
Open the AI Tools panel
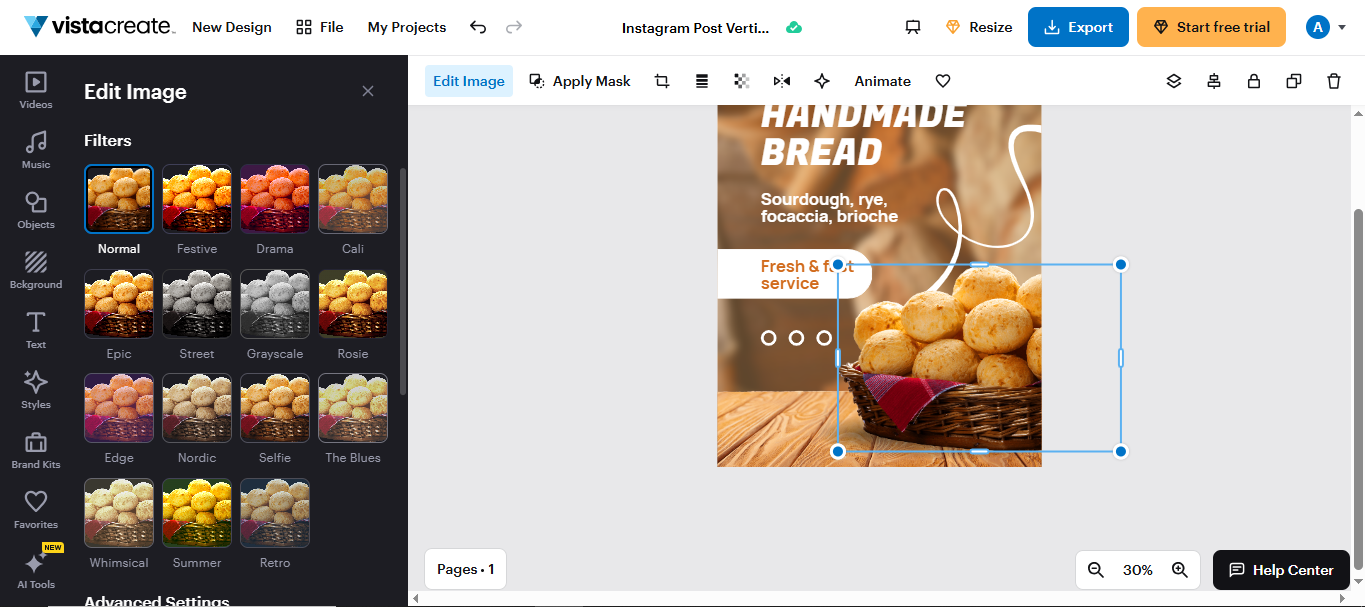pos(35,568)
